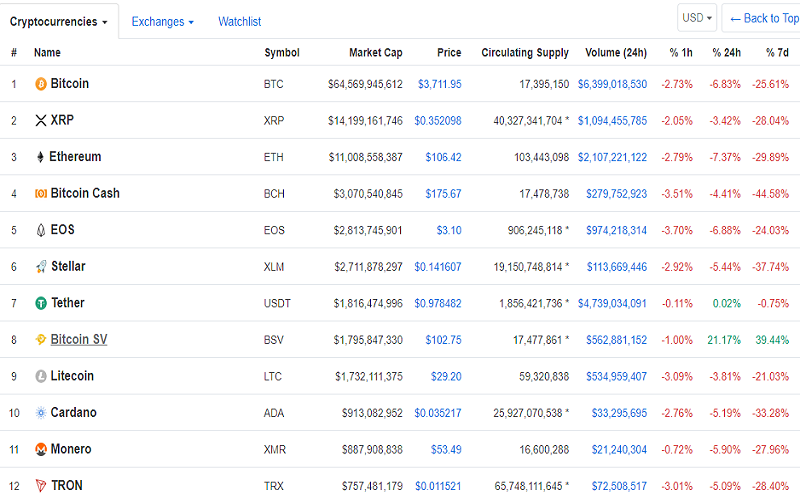The height and width of the screenshot is (500, 800).
Task: View Tether 24h volume markets link
Action: (x=612, y=304)
